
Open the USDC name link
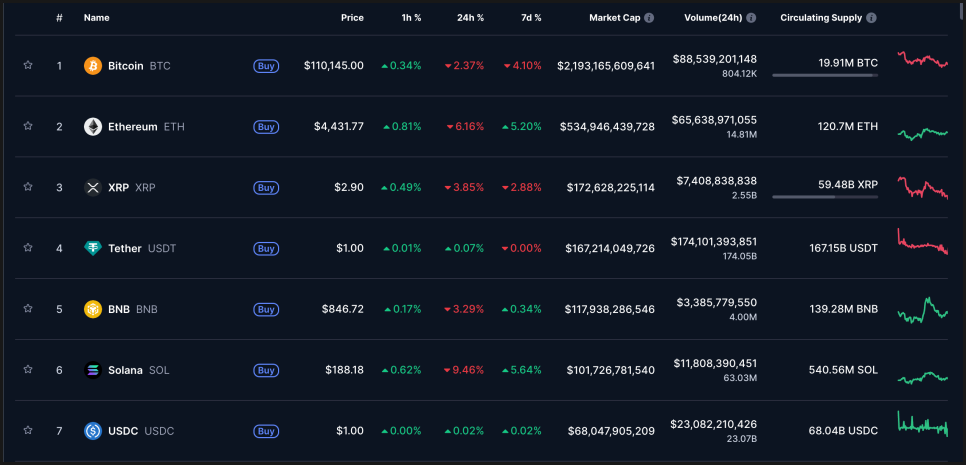[141, 431]
